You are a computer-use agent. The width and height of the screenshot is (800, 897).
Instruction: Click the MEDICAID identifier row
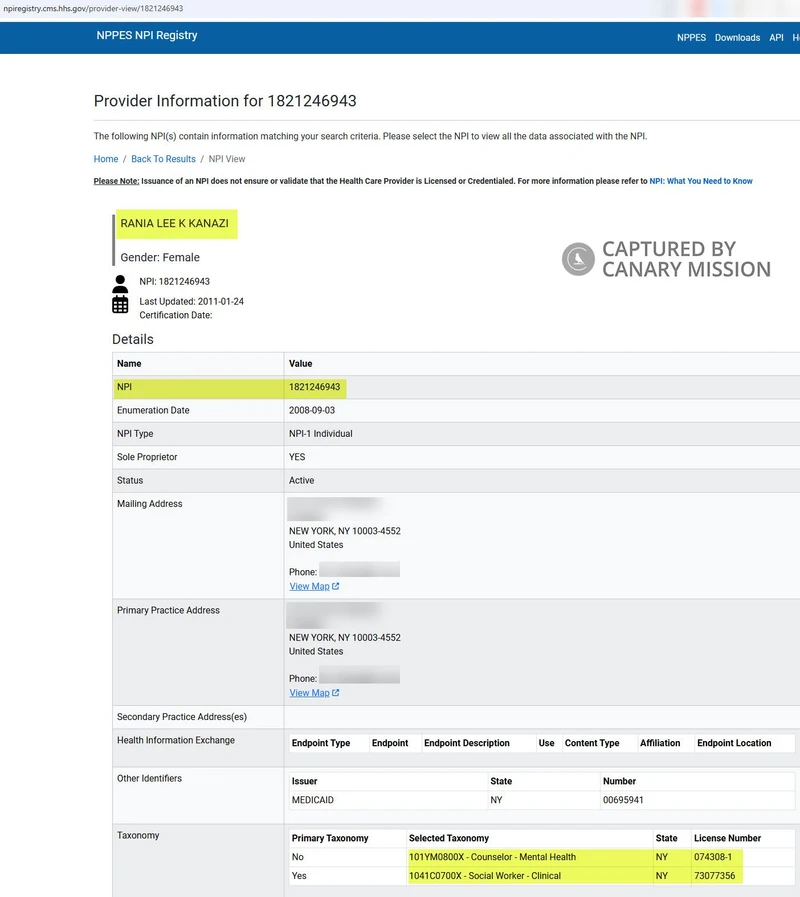[314, 800]
